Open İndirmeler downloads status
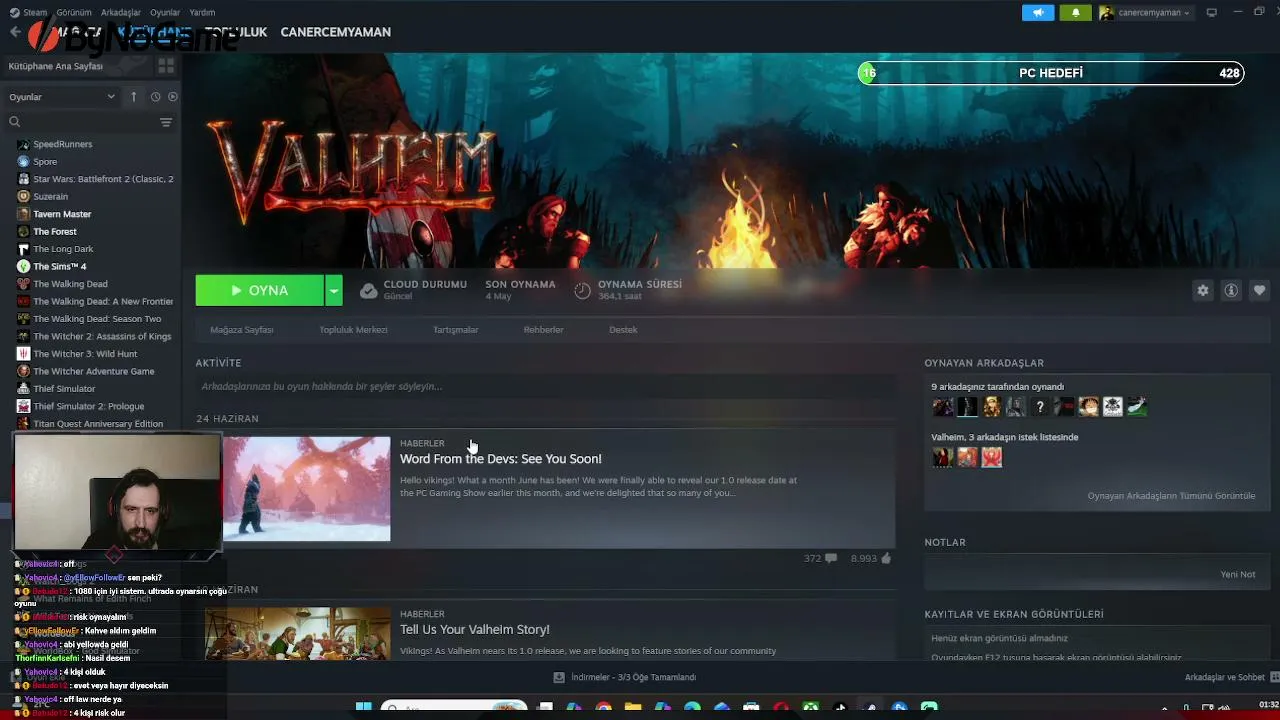The width and height of the screenshot is (1280, 720). coord(626,678)
